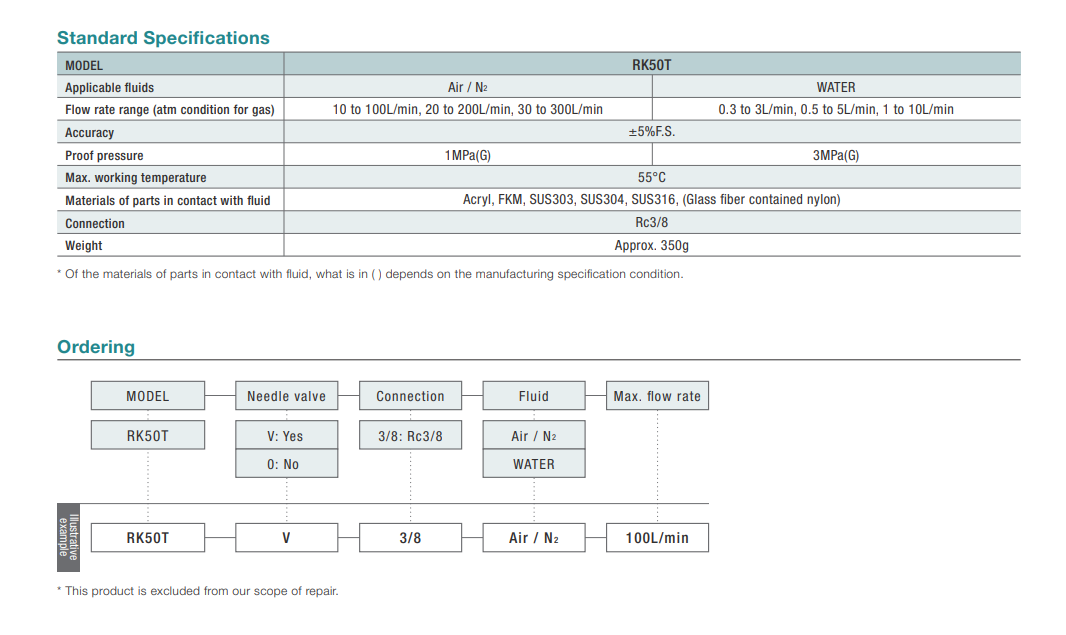Click the 1MPa(G) proof pressure value
Image resolution: width=1066 pixels, height=635 pixels.
coord(468,155)
